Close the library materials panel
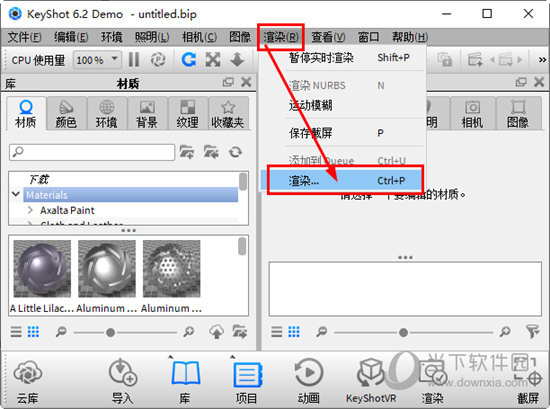Viewport: 550px width, 409px height. click(x=246, y=82)
